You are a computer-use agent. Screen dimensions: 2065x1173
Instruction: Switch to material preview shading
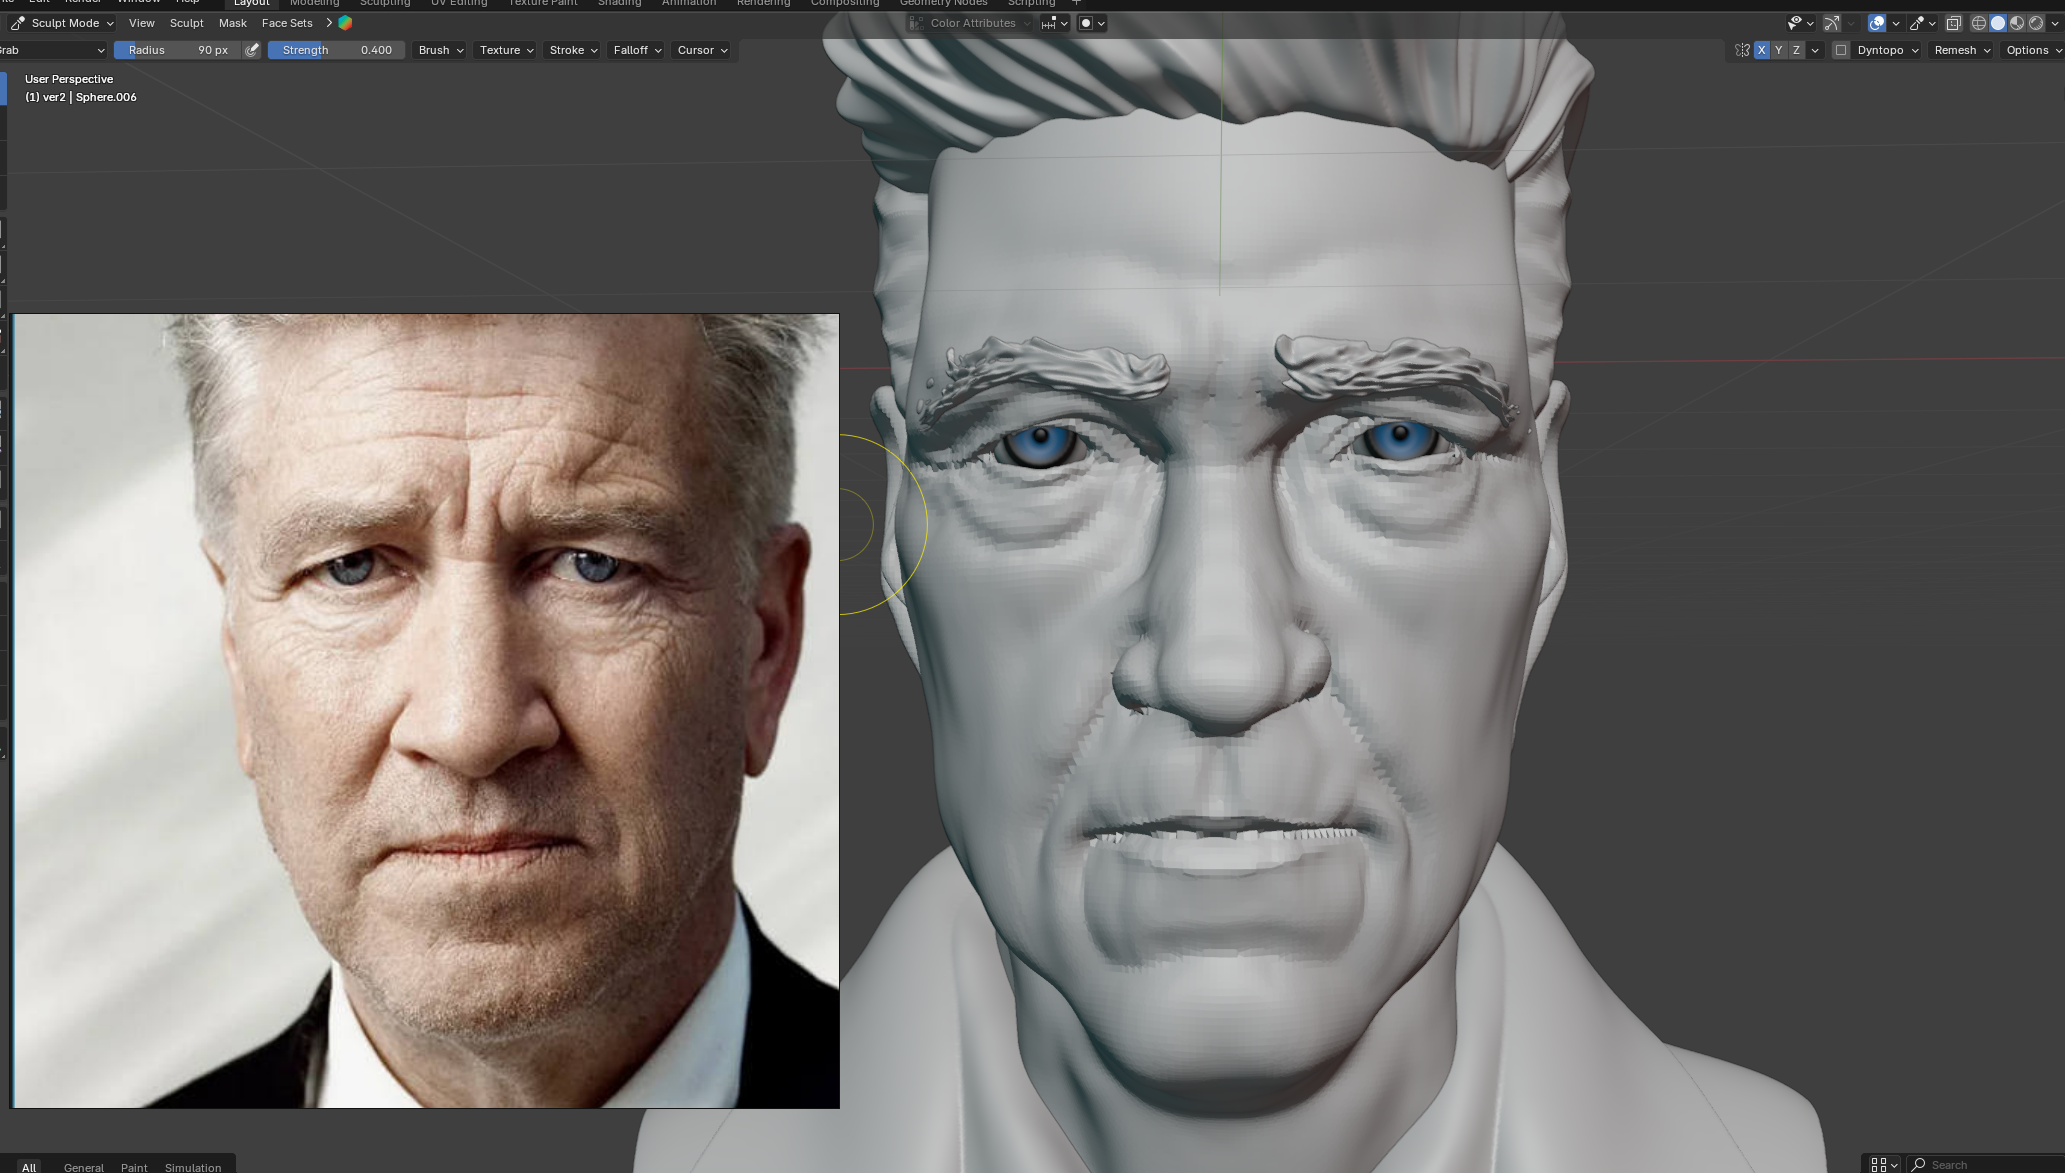(2017, 23)
